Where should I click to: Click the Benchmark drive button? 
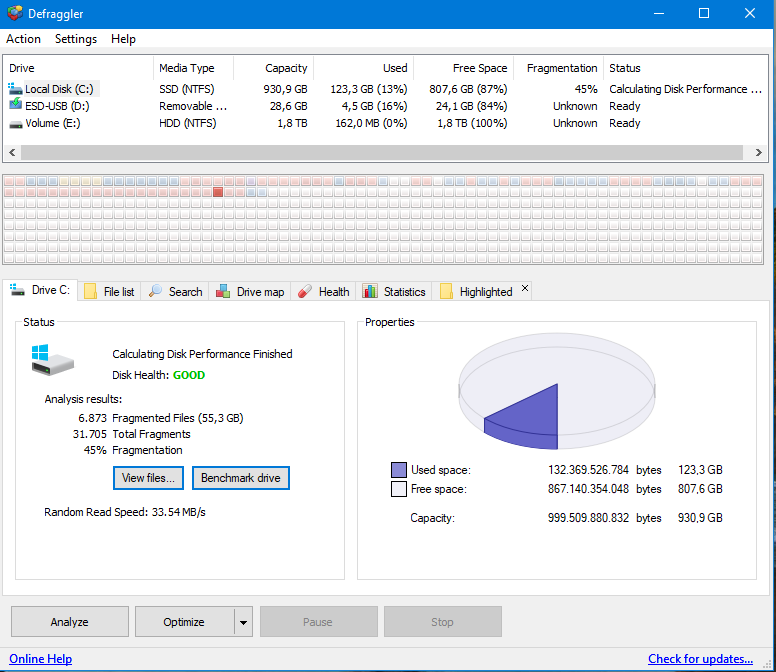point(241,478)
